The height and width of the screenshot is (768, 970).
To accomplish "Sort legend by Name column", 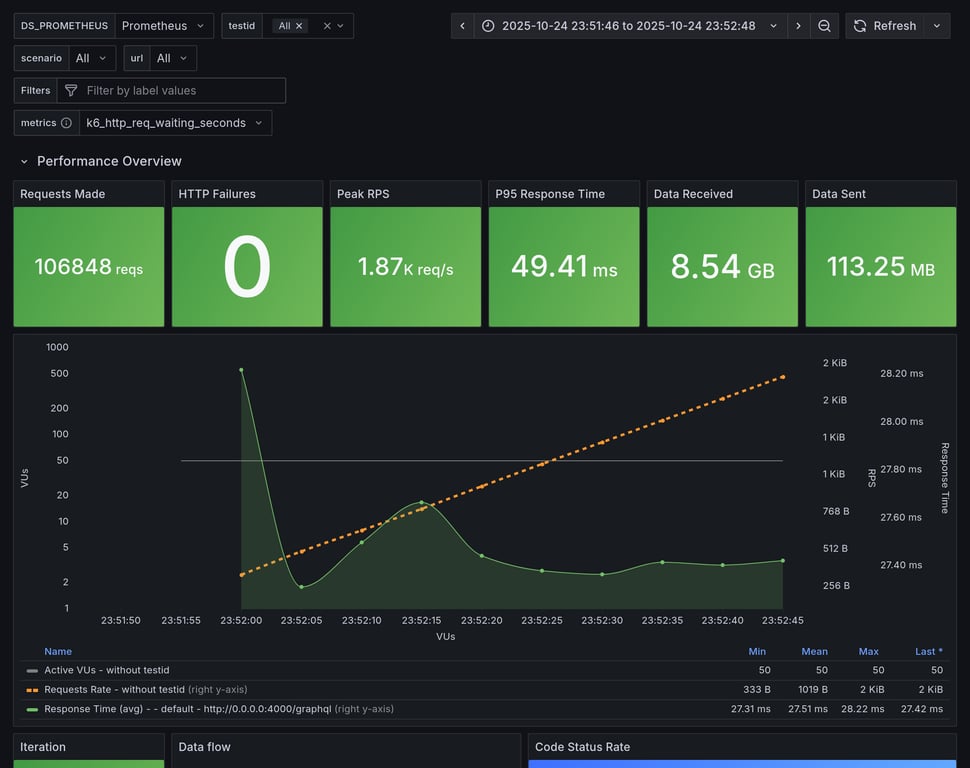I will (x=58, y=652).
